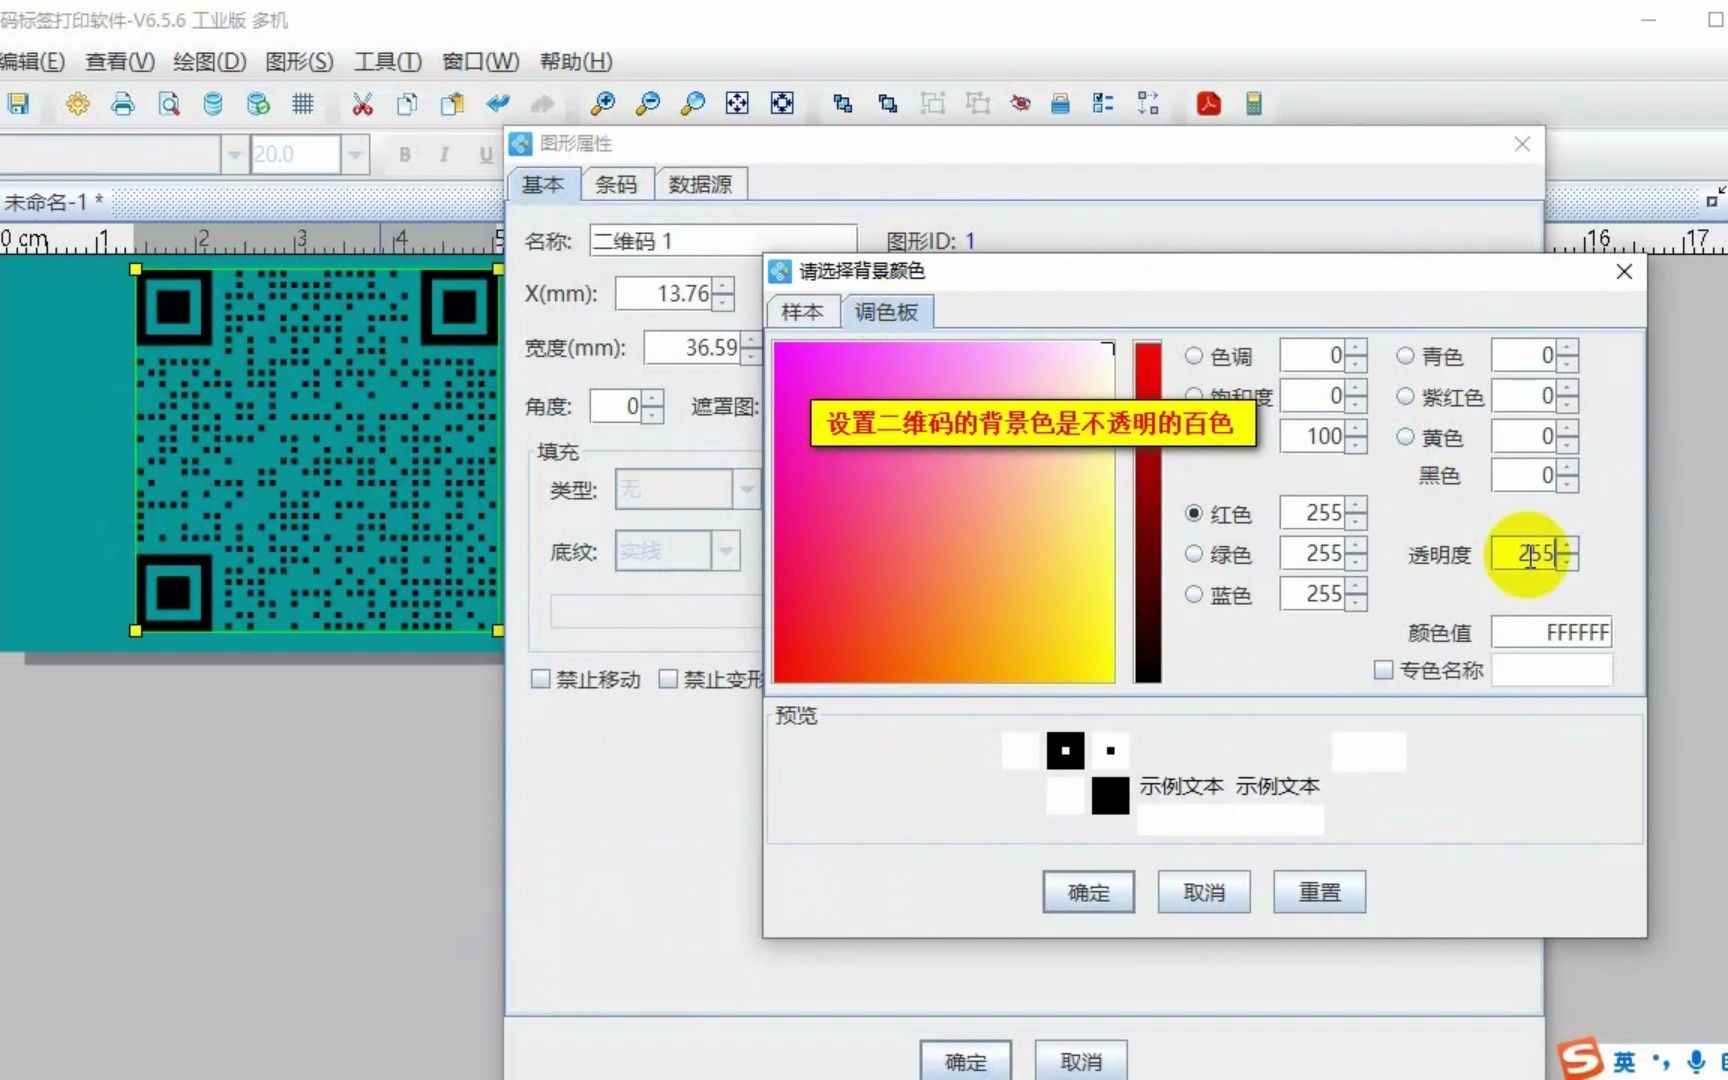The width and height of the screenshot is (1728, 1080).
Task: Toggle the grid display icon
Action: (303, 103)
